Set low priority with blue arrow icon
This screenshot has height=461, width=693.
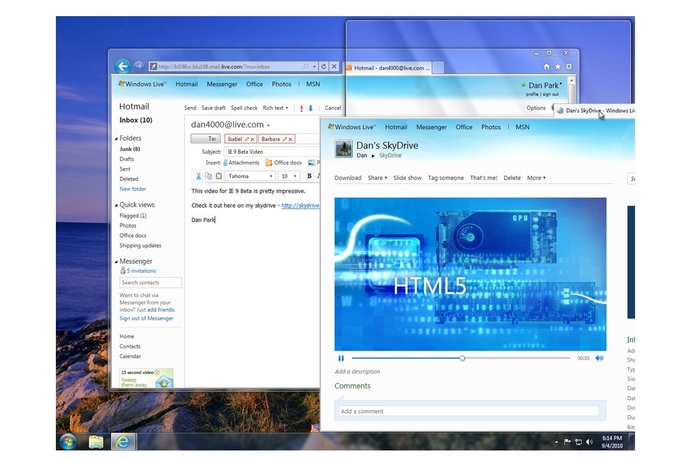pos(310,108)
